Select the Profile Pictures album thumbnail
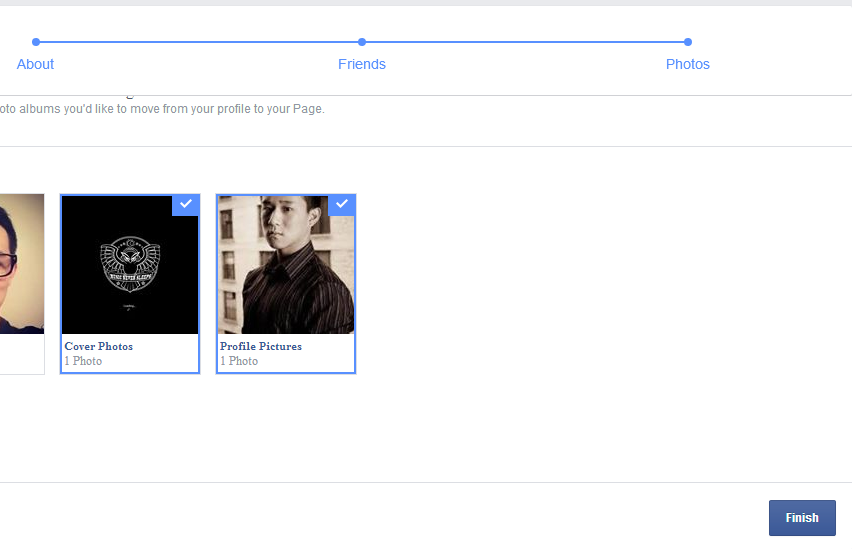This screenshot has width=852, height=549. pyautogui.click(x=286, y=265)
